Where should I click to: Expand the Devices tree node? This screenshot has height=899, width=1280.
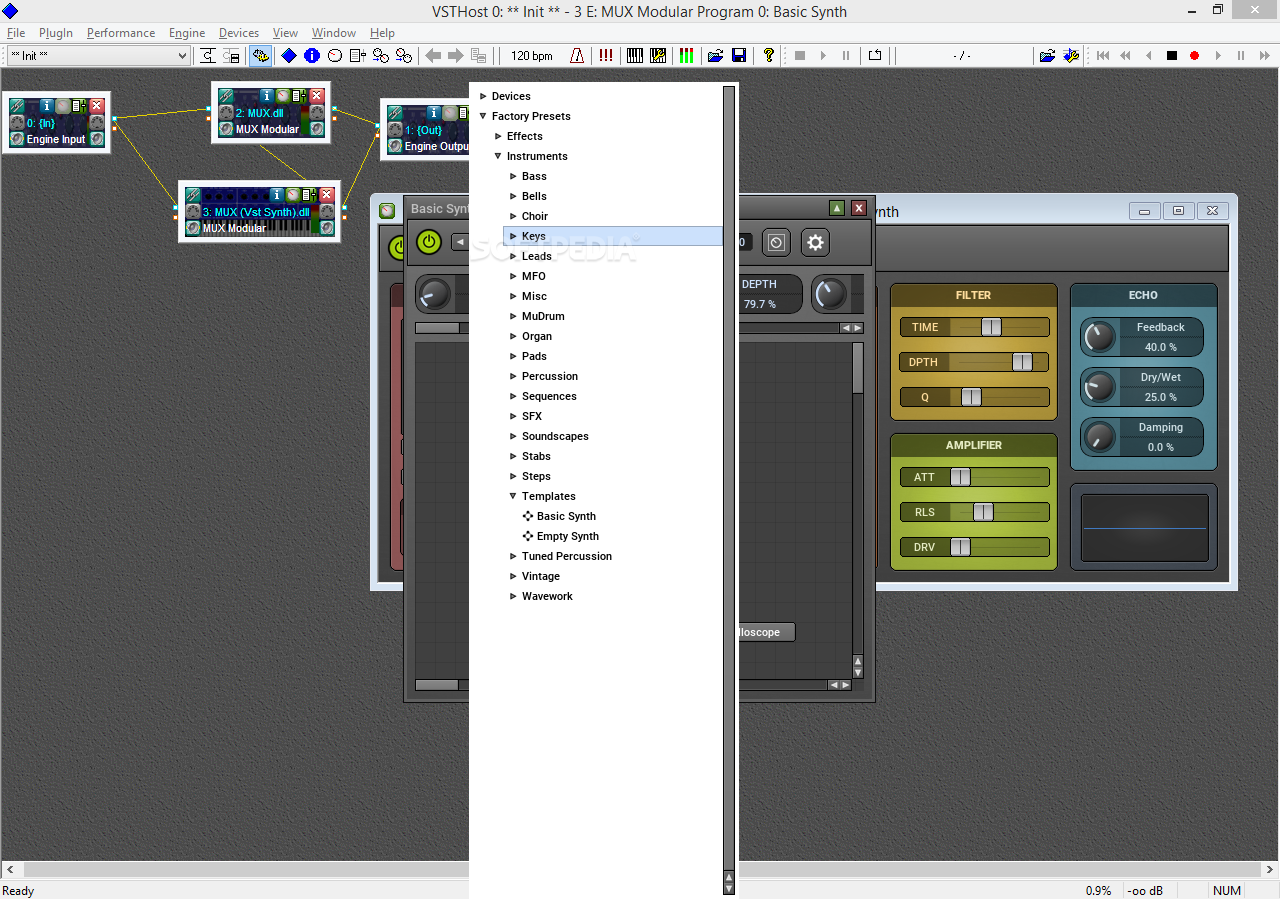point(483,96)
